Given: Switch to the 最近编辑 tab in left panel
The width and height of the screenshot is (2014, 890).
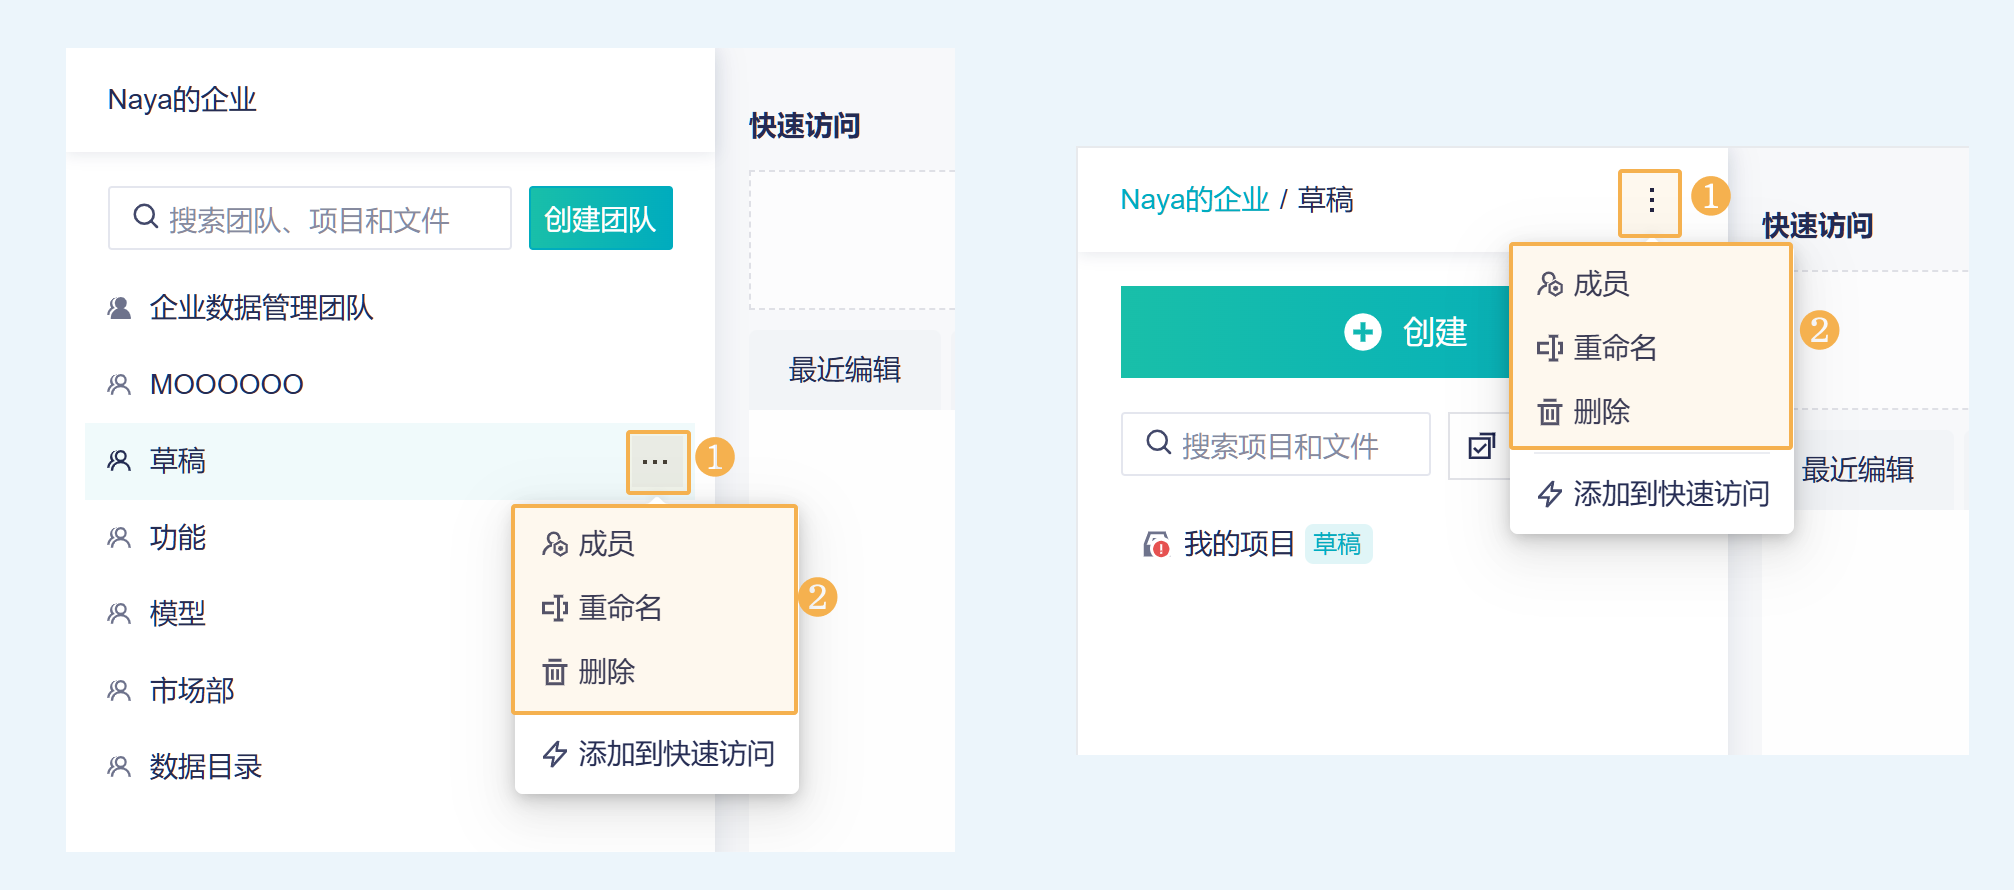Looking at the screenshot, I should [x=845, y=370].
